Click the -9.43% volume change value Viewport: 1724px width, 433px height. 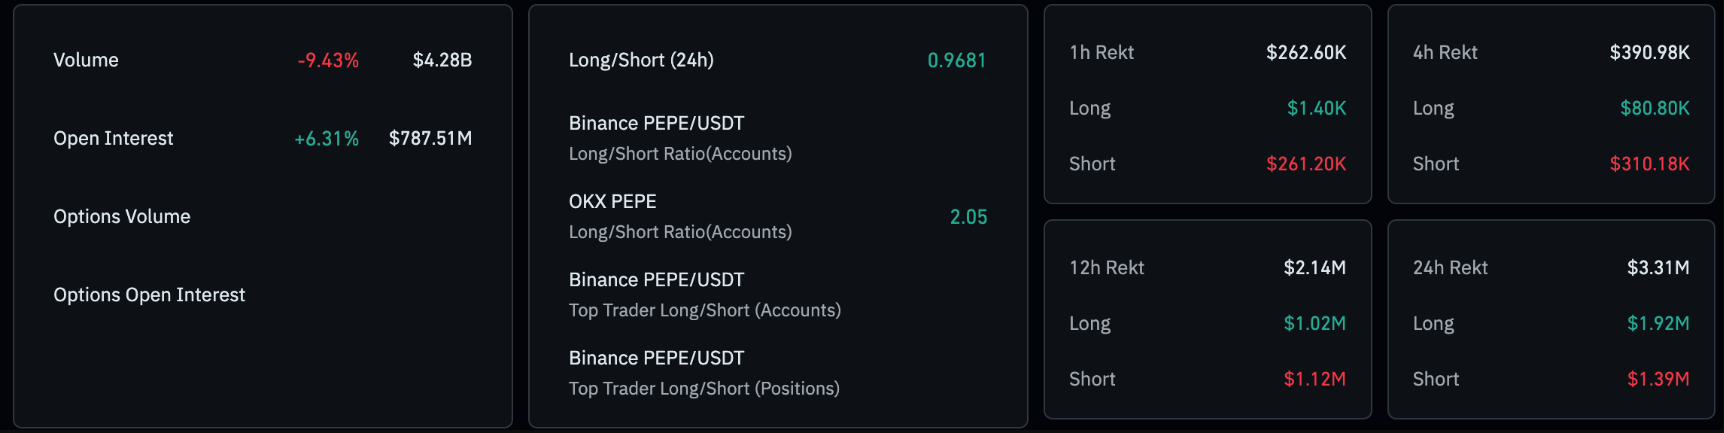328,60
